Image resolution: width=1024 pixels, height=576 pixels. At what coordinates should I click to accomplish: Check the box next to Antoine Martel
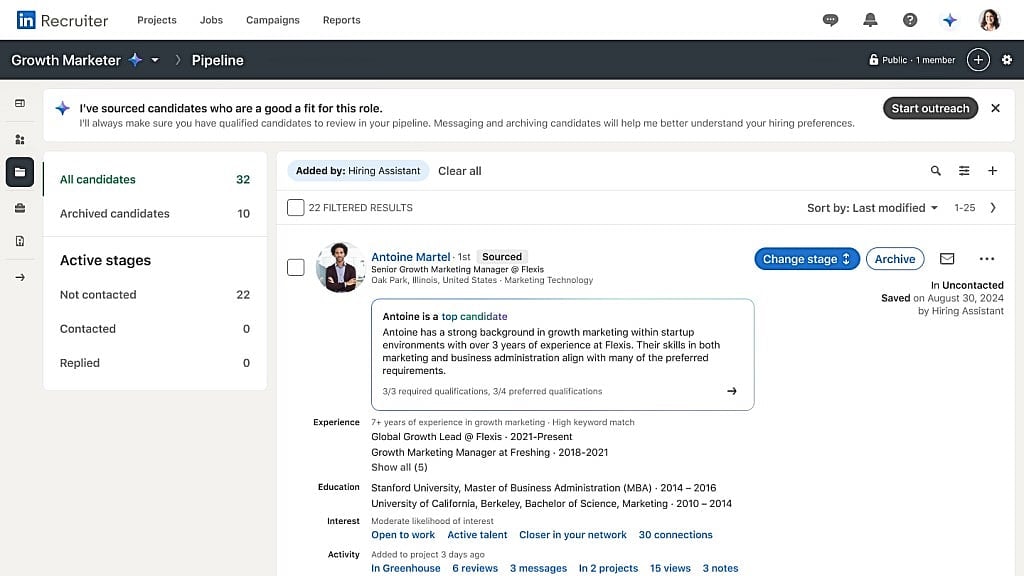295,267
